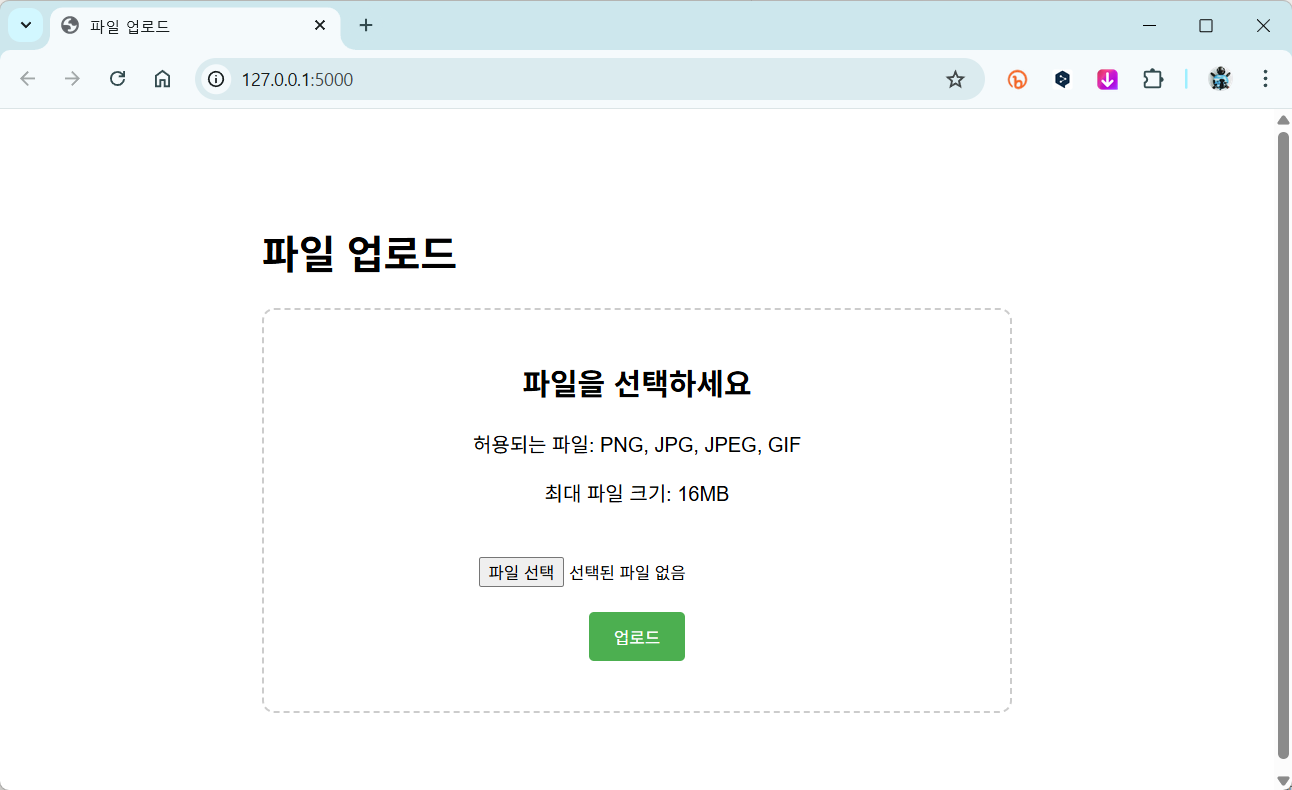Bookmark this page with the star icon
The image size is (1292, 790).
pos(955,79)
